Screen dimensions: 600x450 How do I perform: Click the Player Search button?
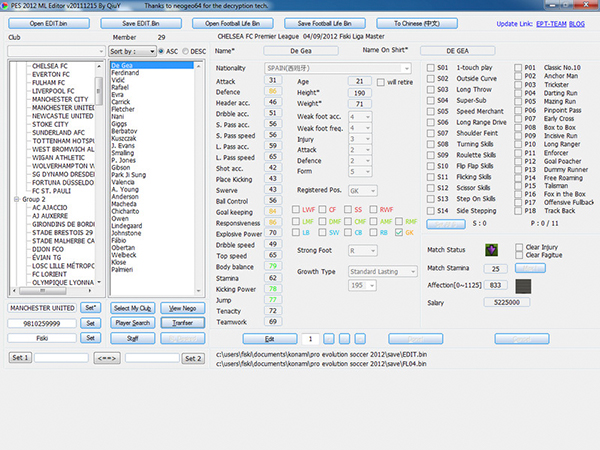133,323
